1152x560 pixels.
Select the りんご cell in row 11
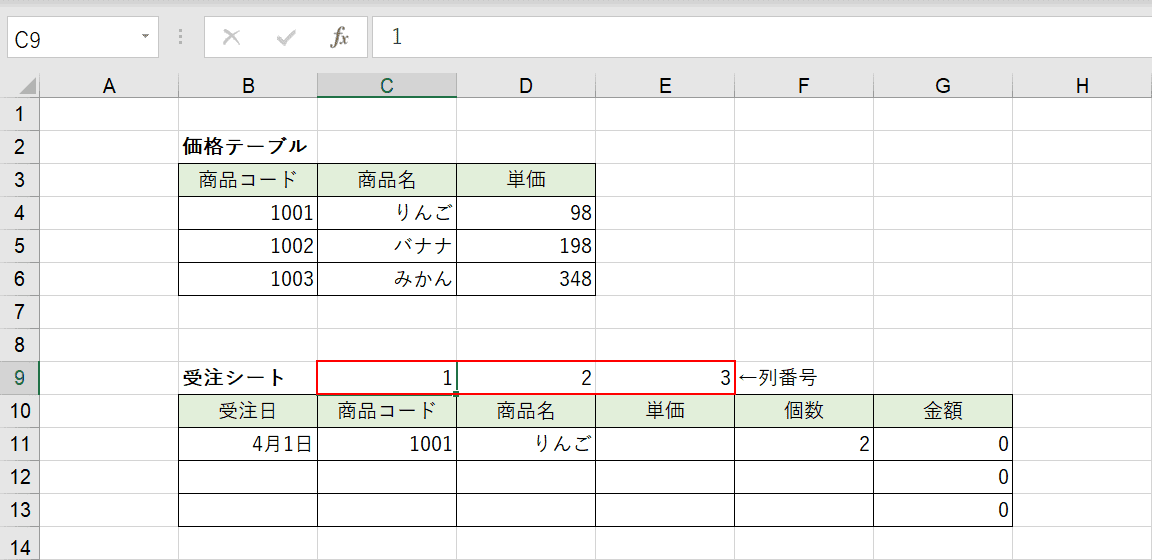pyautogui.click(x=526, y=445)
